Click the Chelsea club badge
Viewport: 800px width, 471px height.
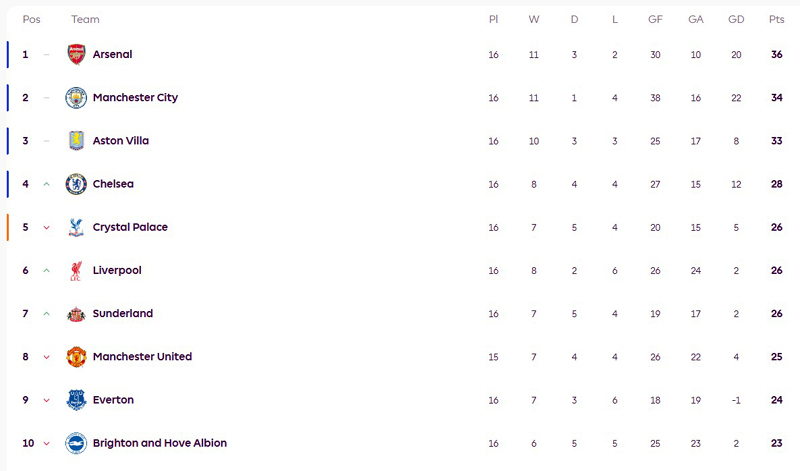(x=76, y=184)
